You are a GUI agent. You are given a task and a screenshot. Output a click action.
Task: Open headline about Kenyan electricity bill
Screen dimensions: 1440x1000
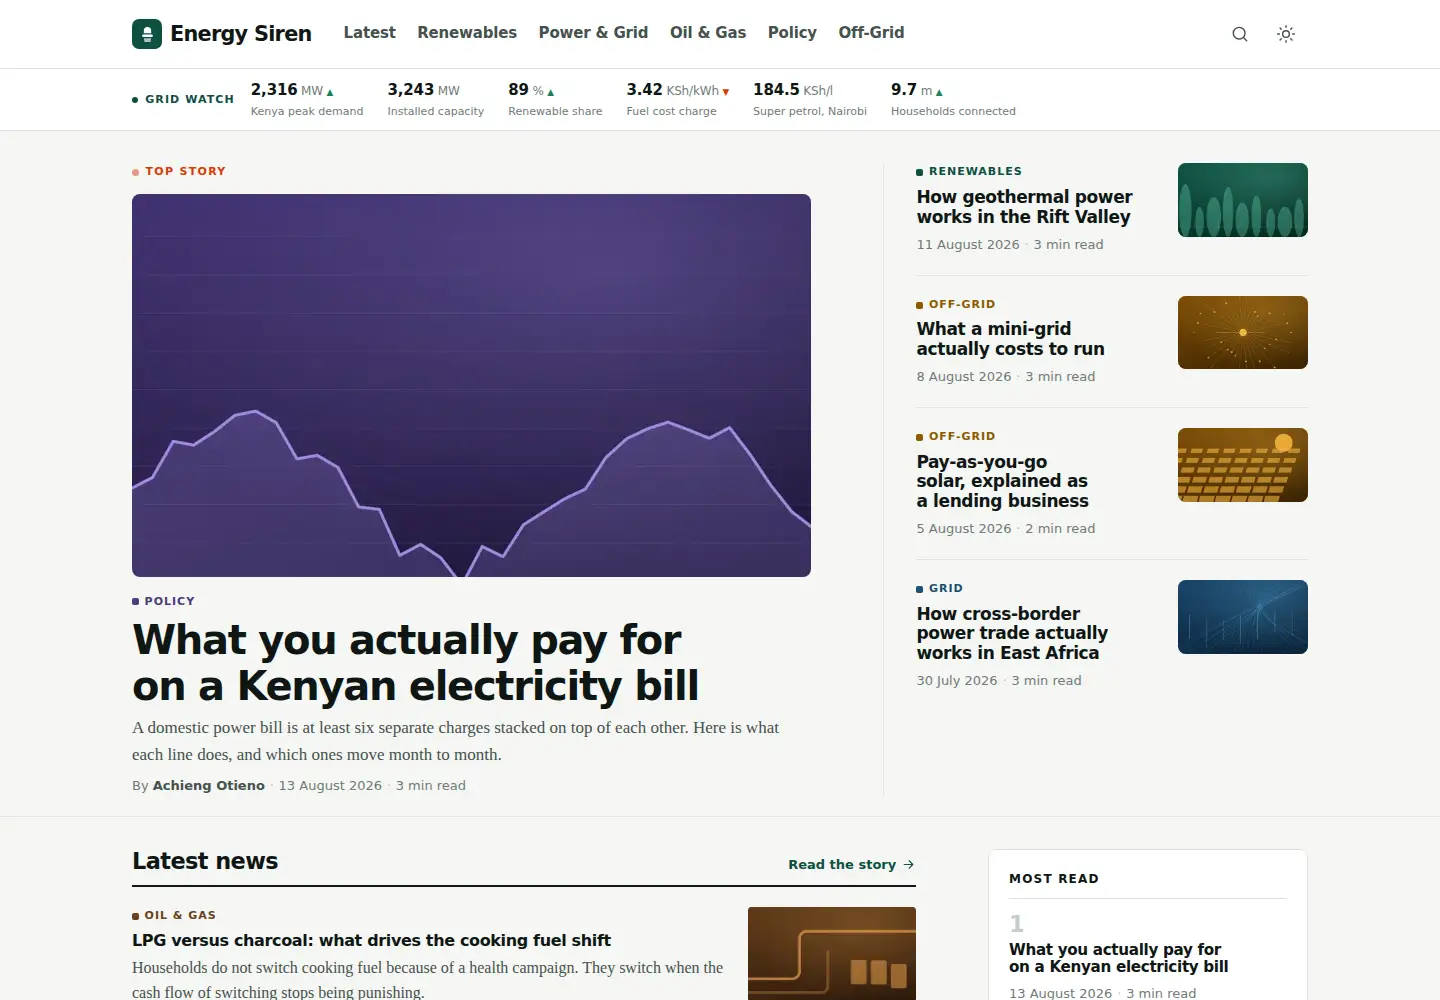[415, 663]
